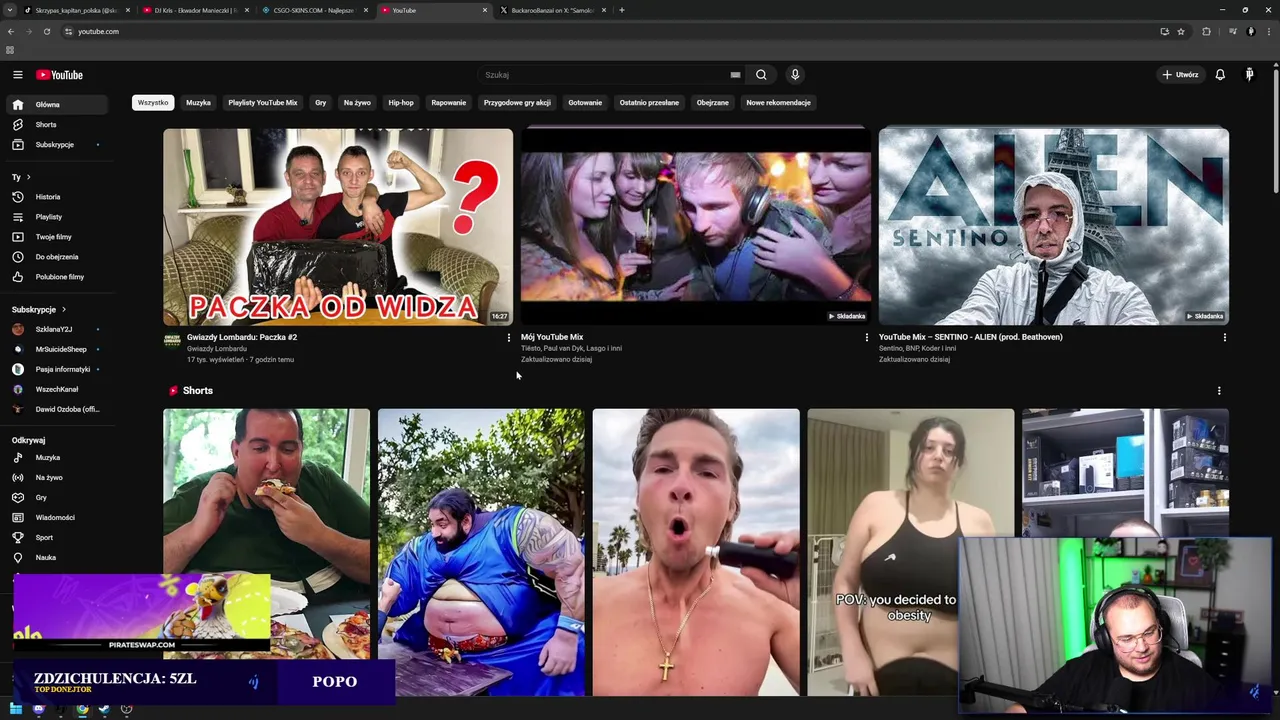This screenshot has height=720, width=1280.
Task: Open MrSuicideSheep subscription channel
Action: click(x=56, y=349)
